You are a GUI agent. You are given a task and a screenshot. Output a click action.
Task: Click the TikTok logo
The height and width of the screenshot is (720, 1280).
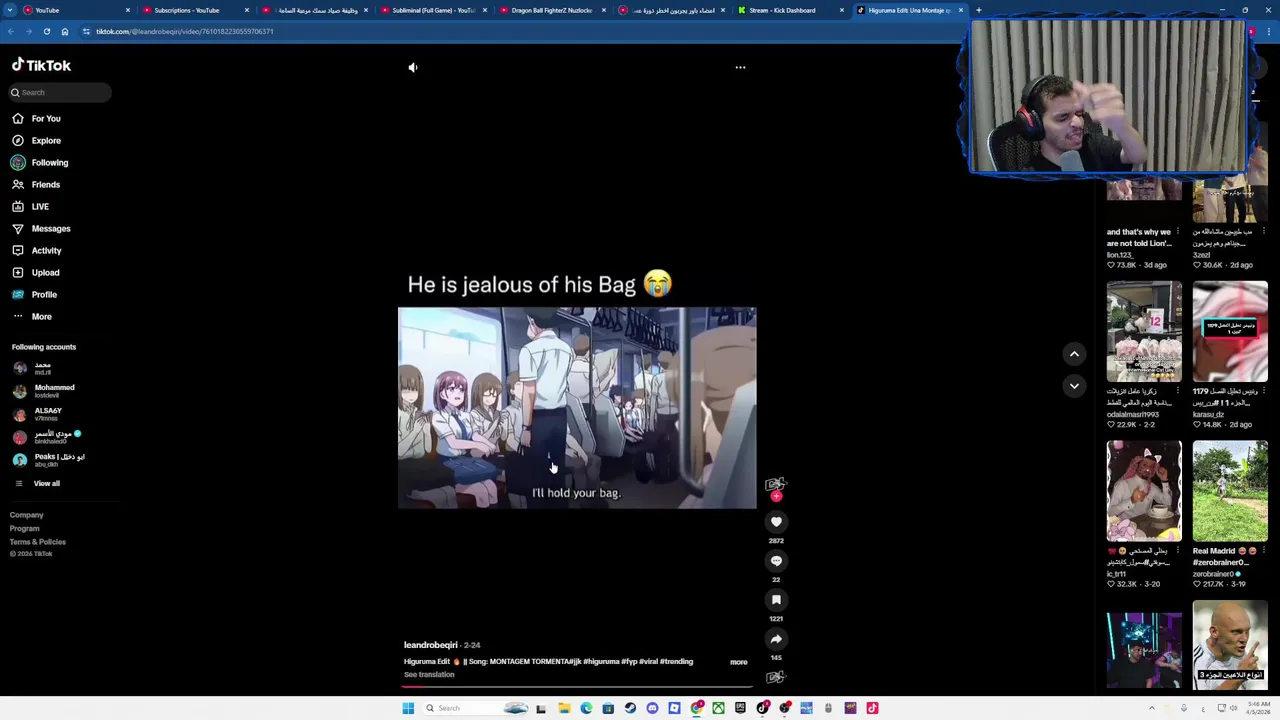pyautogui.click(x=41, y=65)
